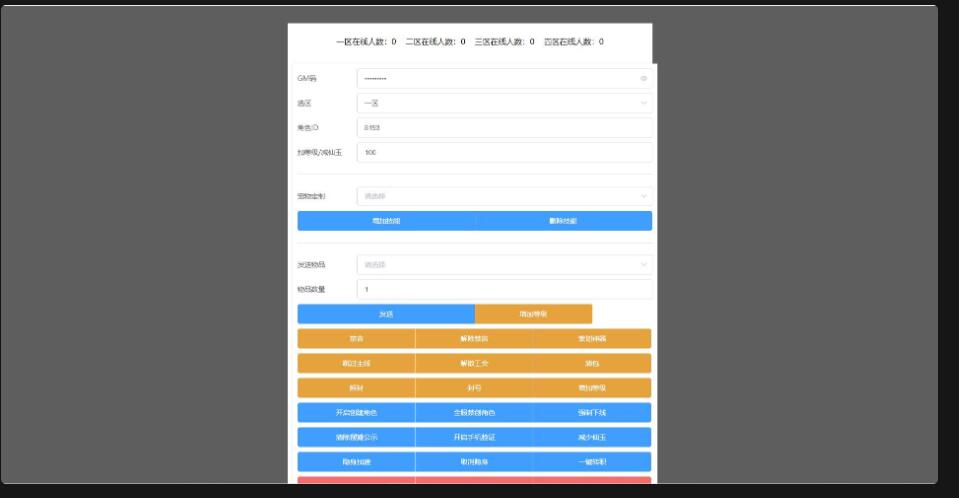Select the orange 解除禁言 button

[x=474, y=339]
